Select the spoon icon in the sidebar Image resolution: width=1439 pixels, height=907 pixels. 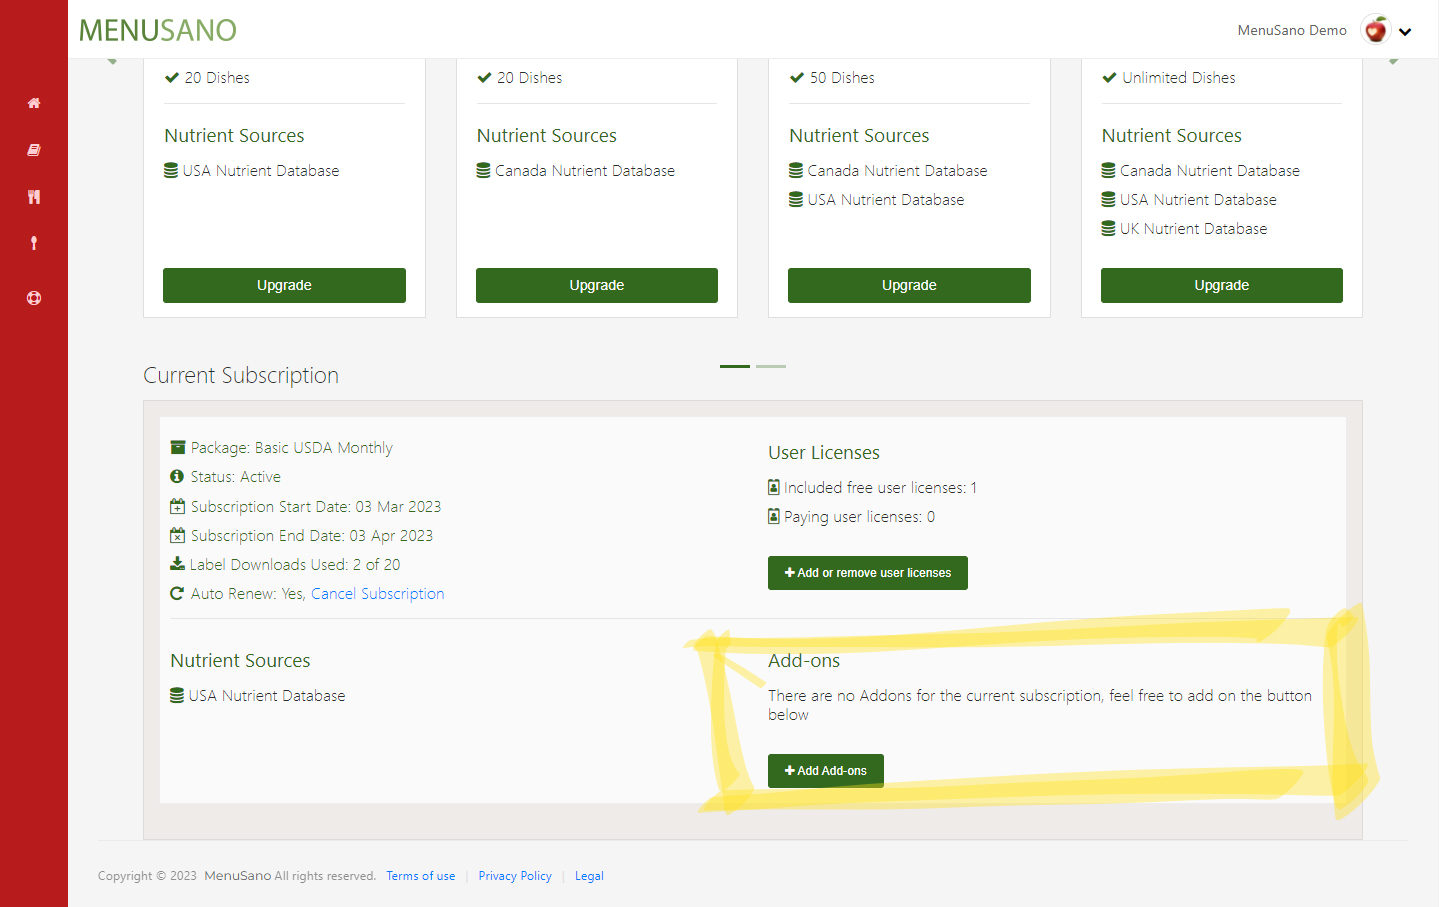point(34,243)
